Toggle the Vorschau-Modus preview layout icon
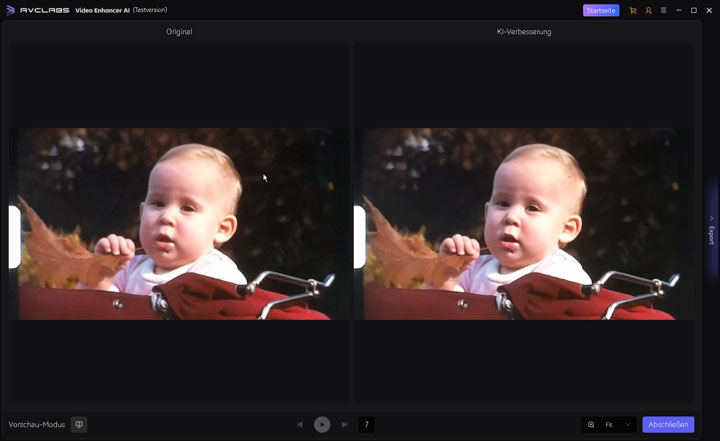The image size is (720, 441). point(79,424)
